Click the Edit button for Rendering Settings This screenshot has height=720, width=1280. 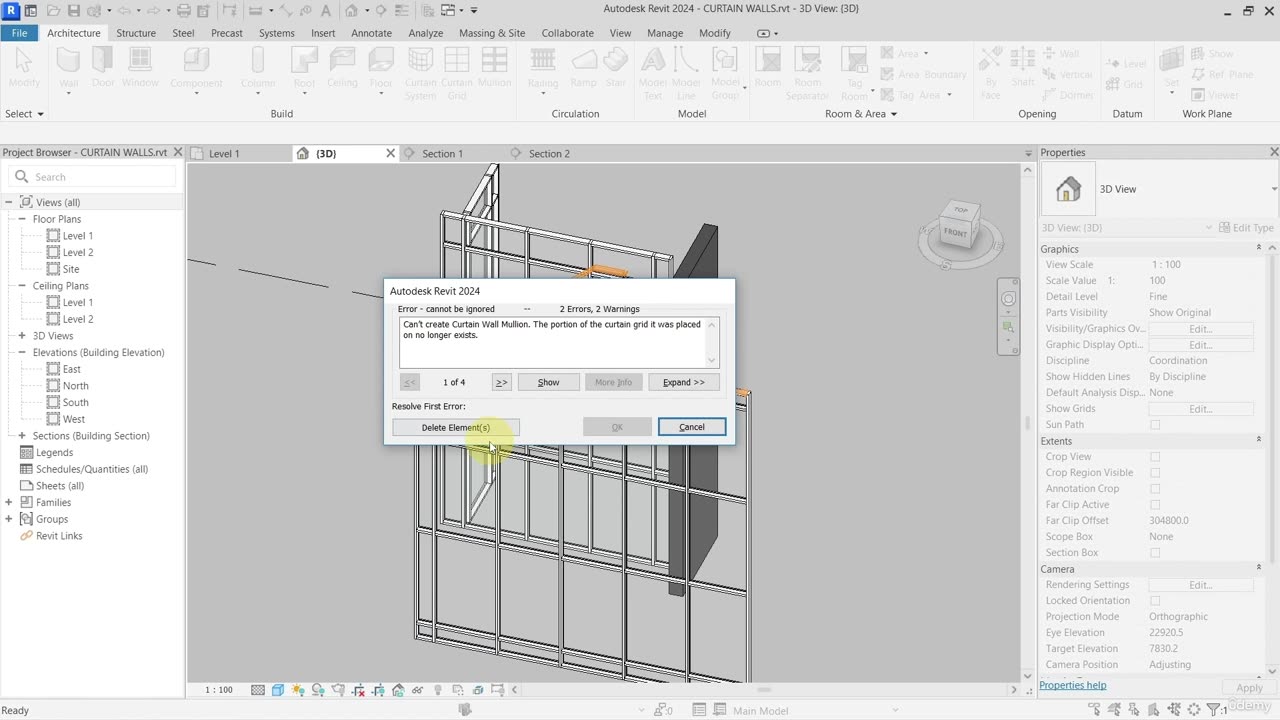pyautogui.click(x=1200, y=585)
